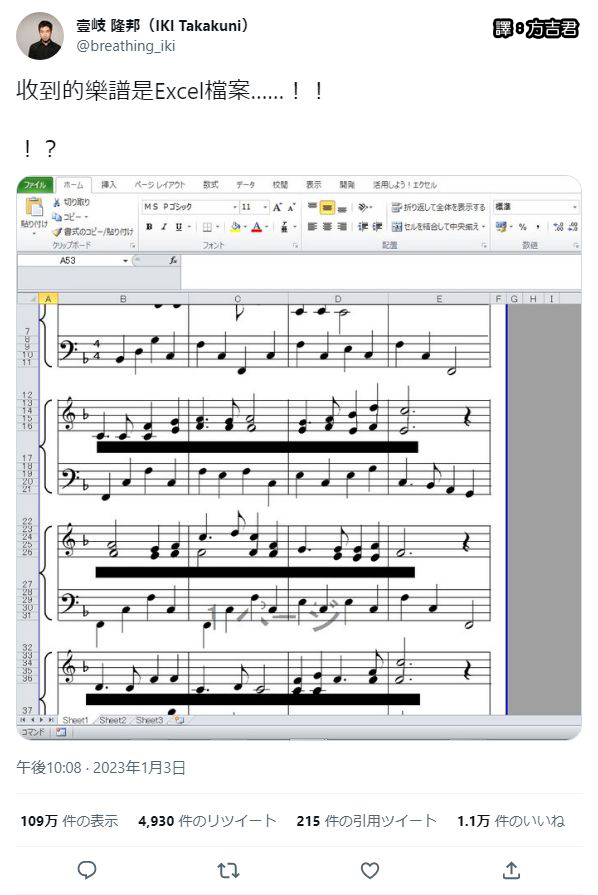
Task: Switch to the Insert (挿入) tab
Action: [108, 184]
